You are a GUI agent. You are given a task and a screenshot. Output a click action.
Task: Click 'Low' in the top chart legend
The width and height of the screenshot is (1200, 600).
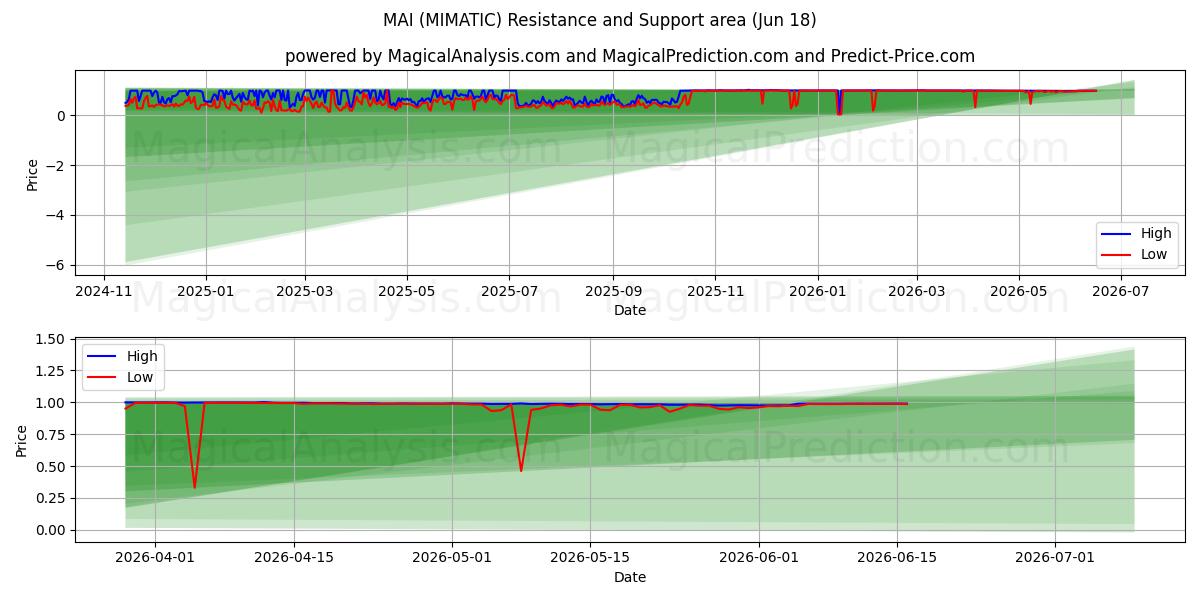[1155, 254]
